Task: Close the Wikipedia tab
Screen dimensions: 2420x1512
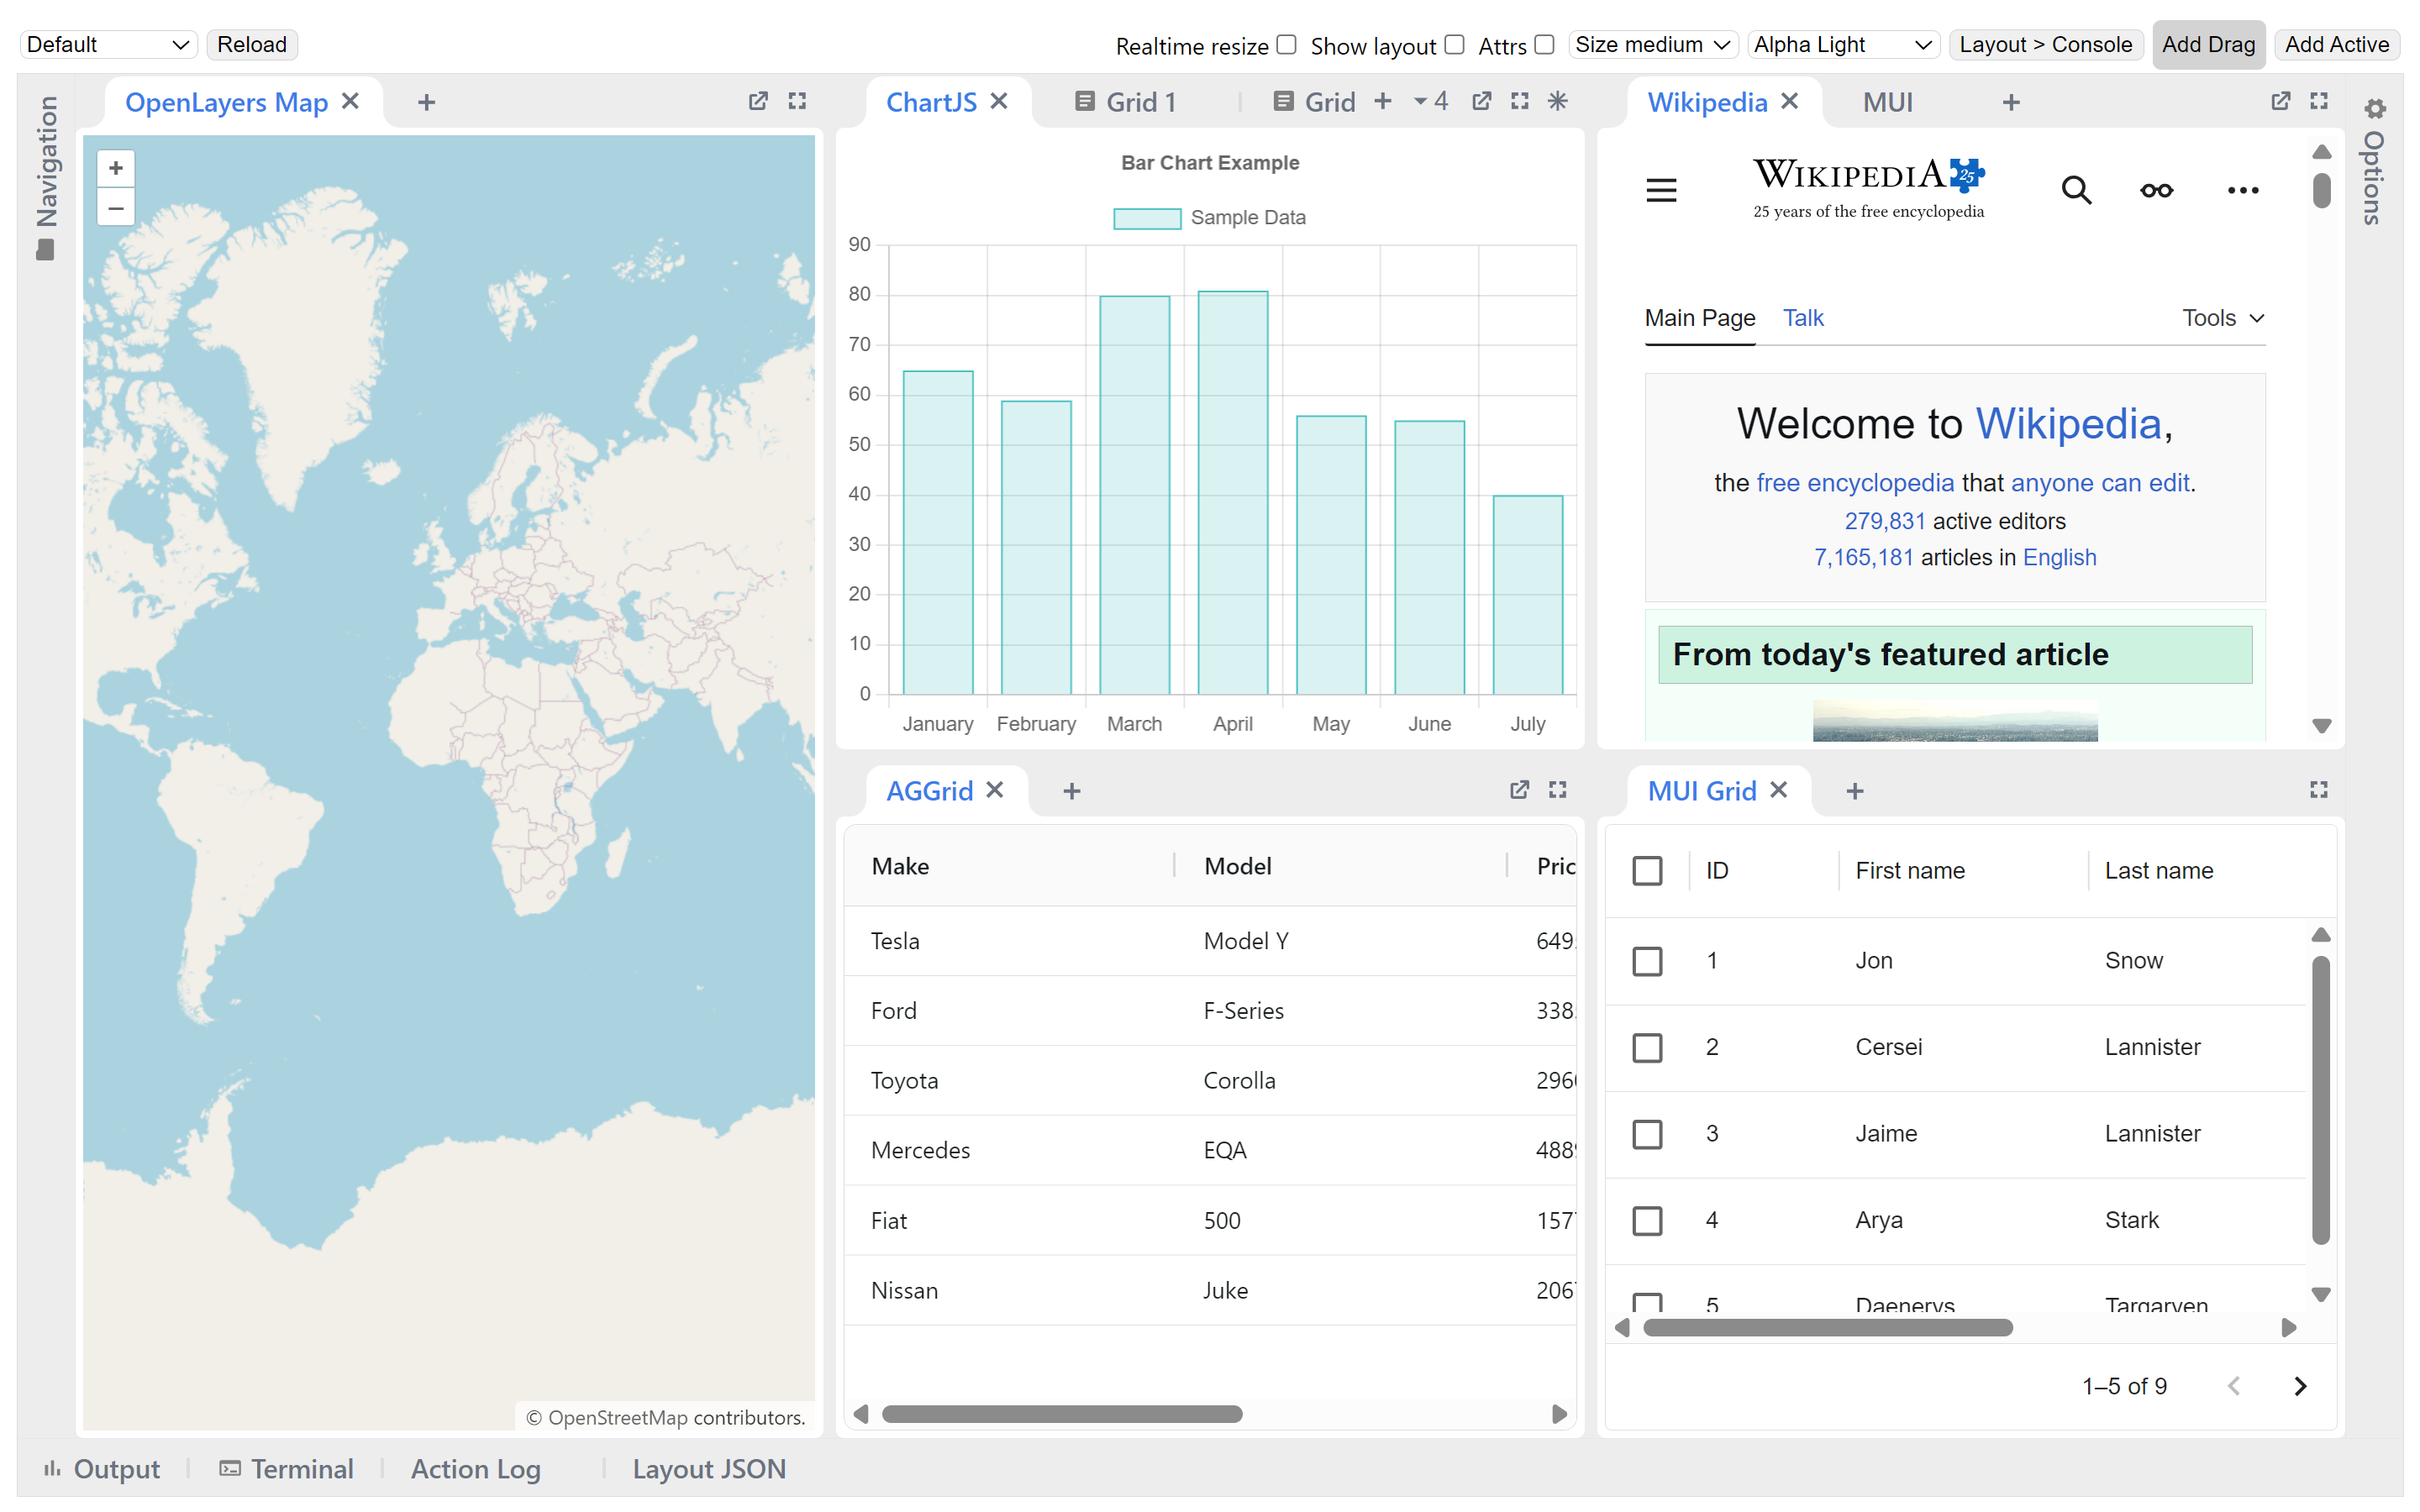Action: 1790,101
